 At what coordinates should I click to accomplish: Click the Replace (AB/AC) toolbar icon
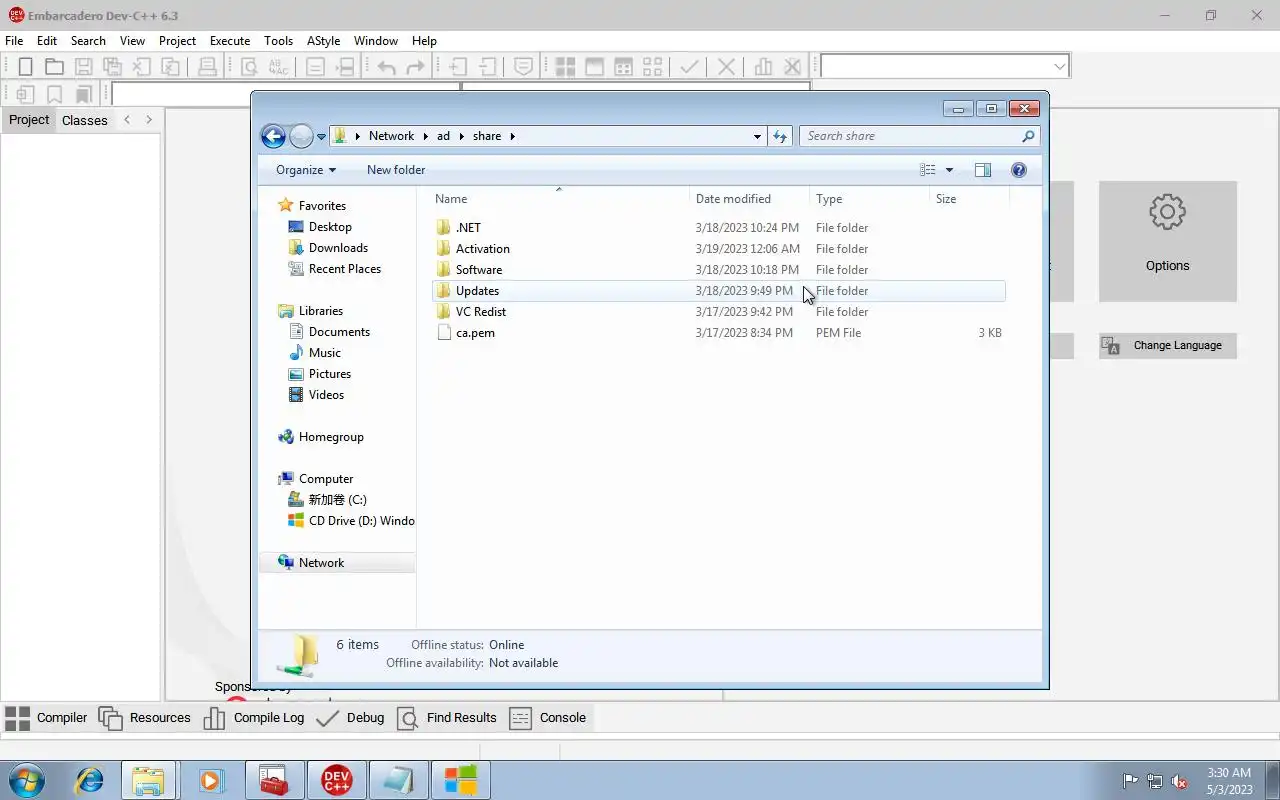pyautogui.click(x=278, y=67)
